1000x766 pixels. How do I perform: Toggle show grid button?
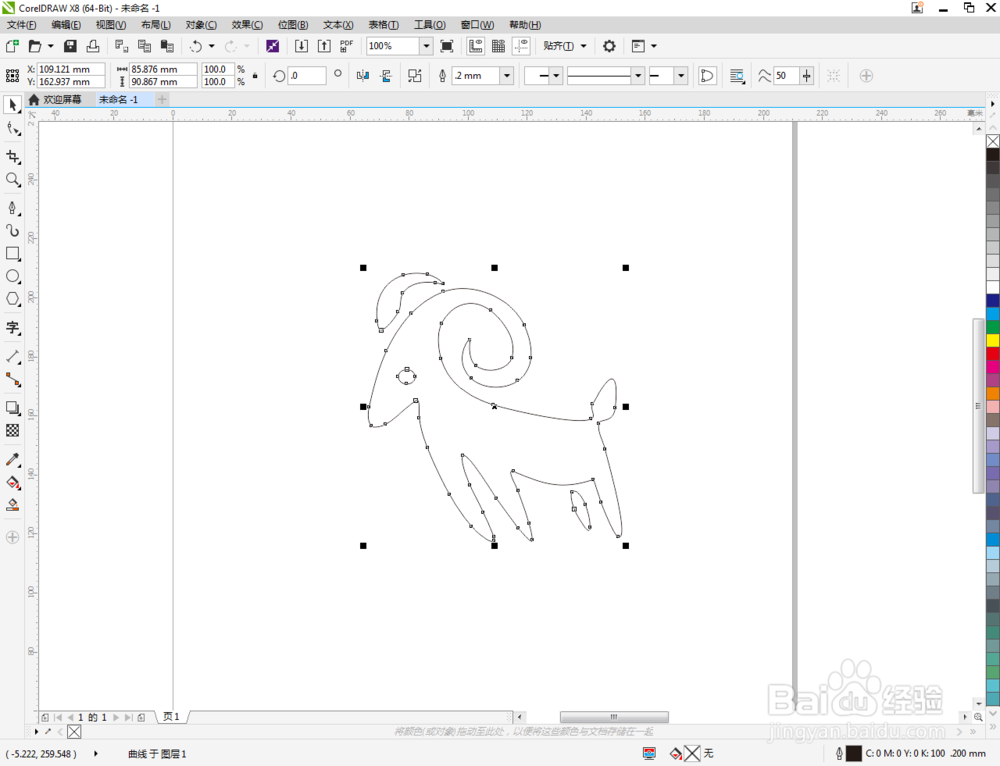(x=498, y=46)
